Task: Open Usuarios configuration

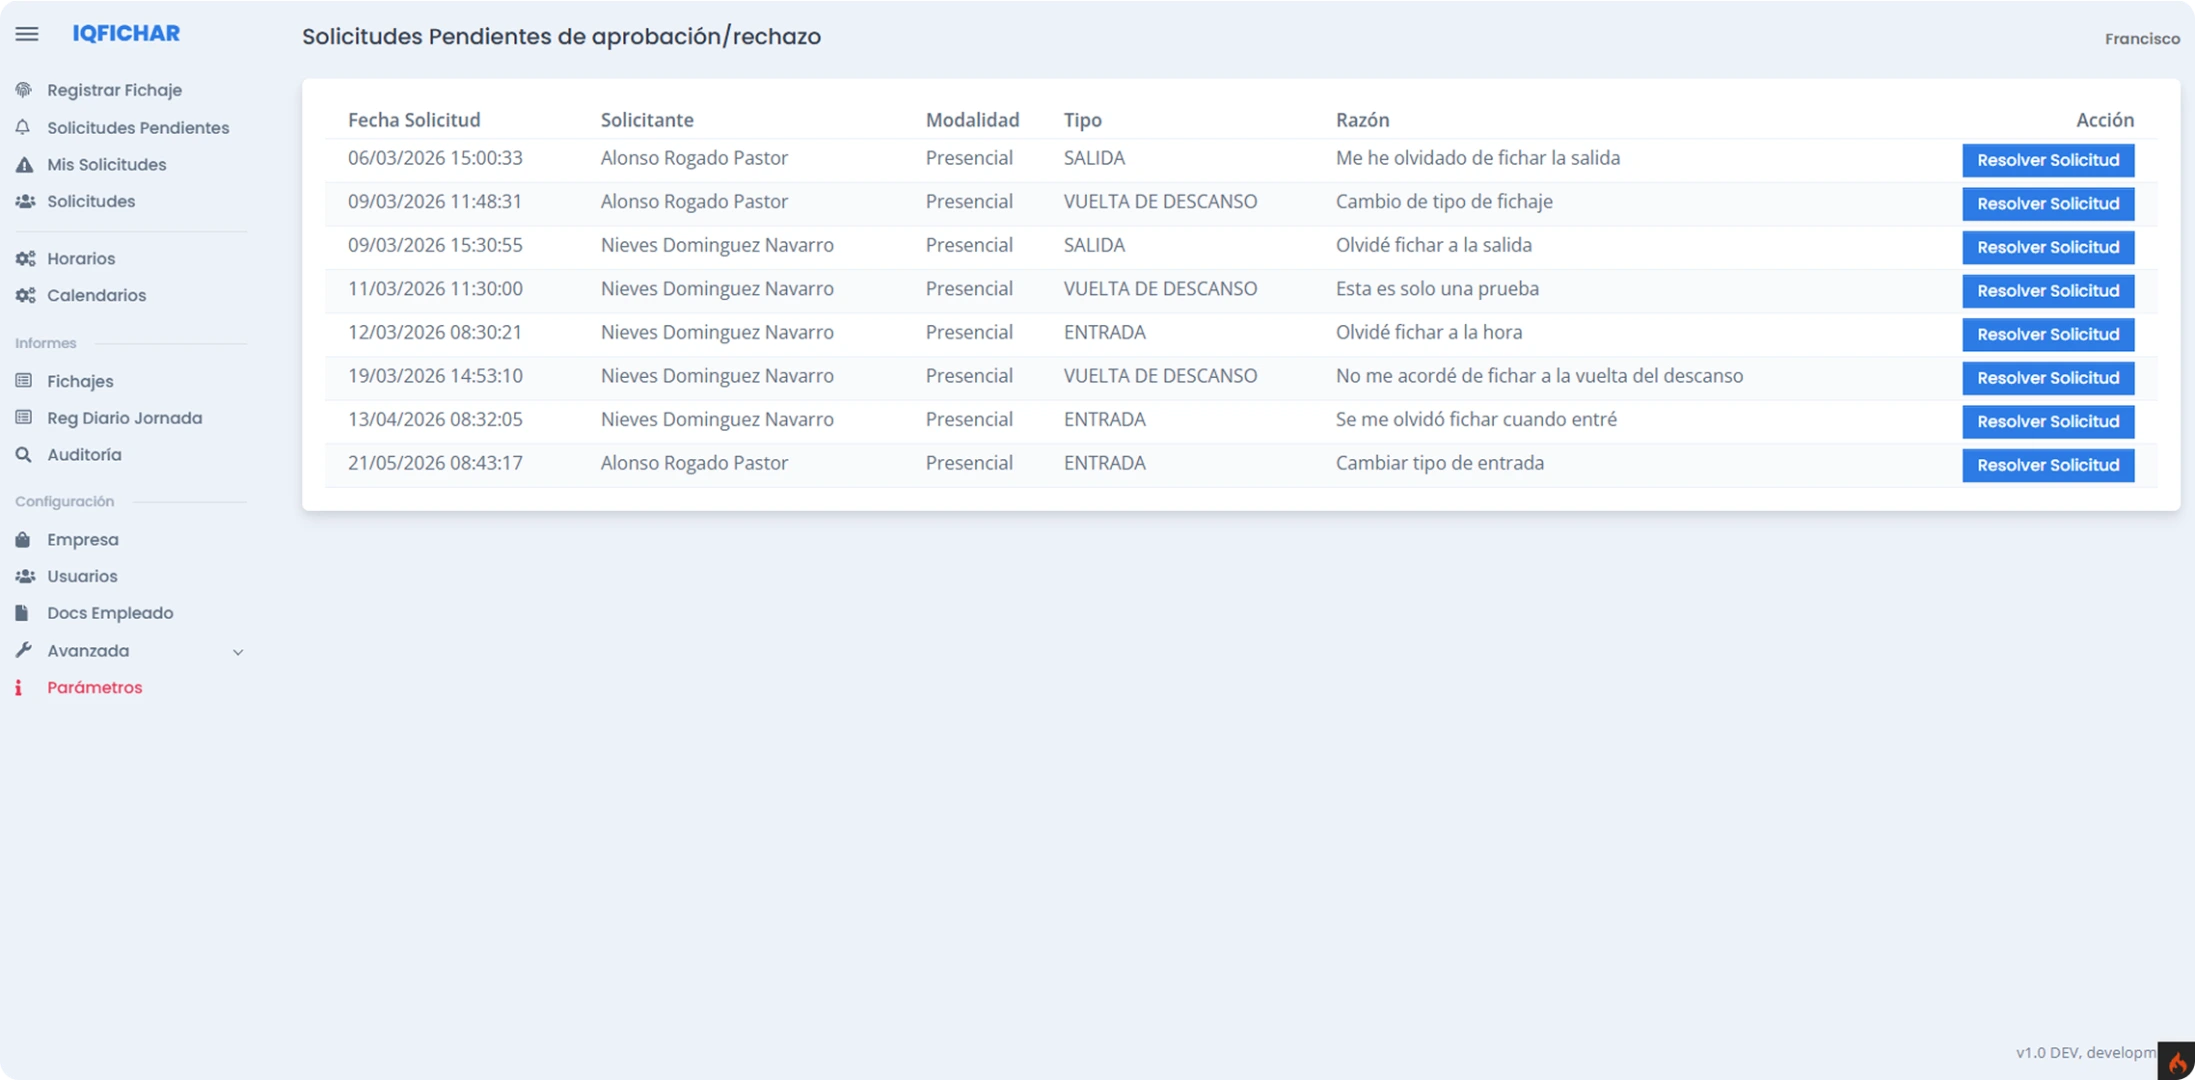Action: click(x=82, y=576)
